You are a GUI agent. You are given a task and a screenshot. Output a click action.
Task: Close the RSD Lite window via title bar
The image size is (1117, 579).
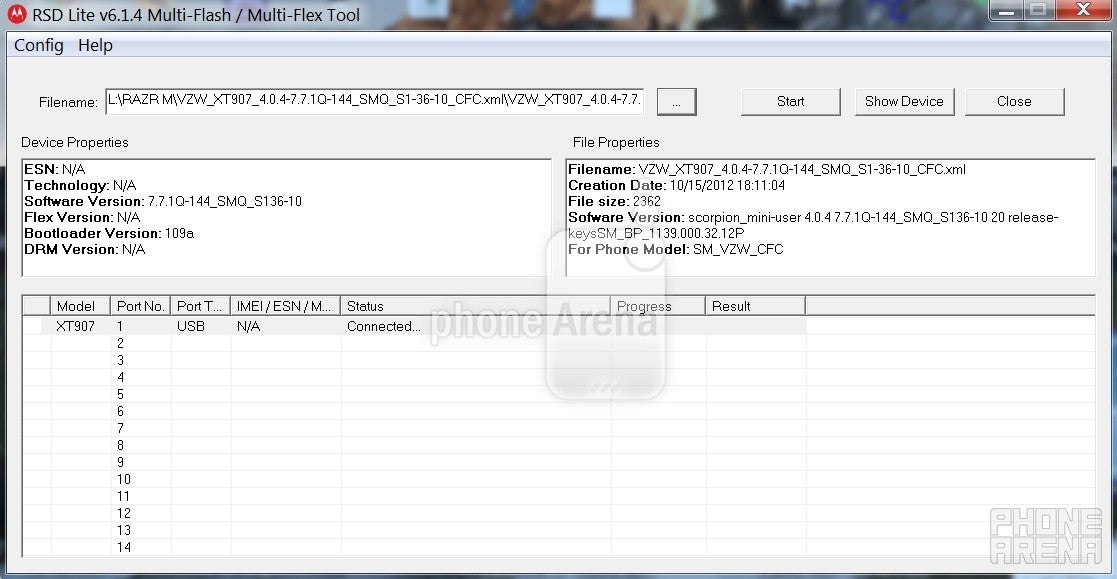[1084, 10]
